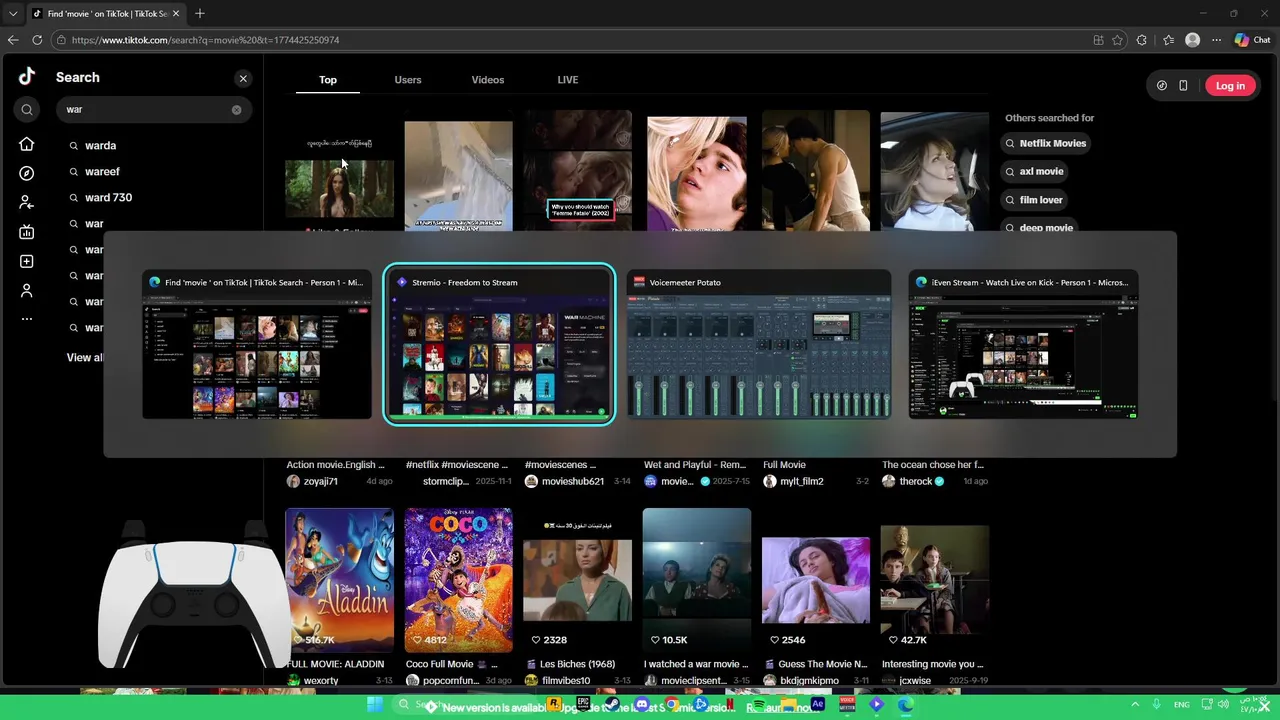Click the Get Coins icon beside Log in
The image size is (1280, 720).
1161,86
